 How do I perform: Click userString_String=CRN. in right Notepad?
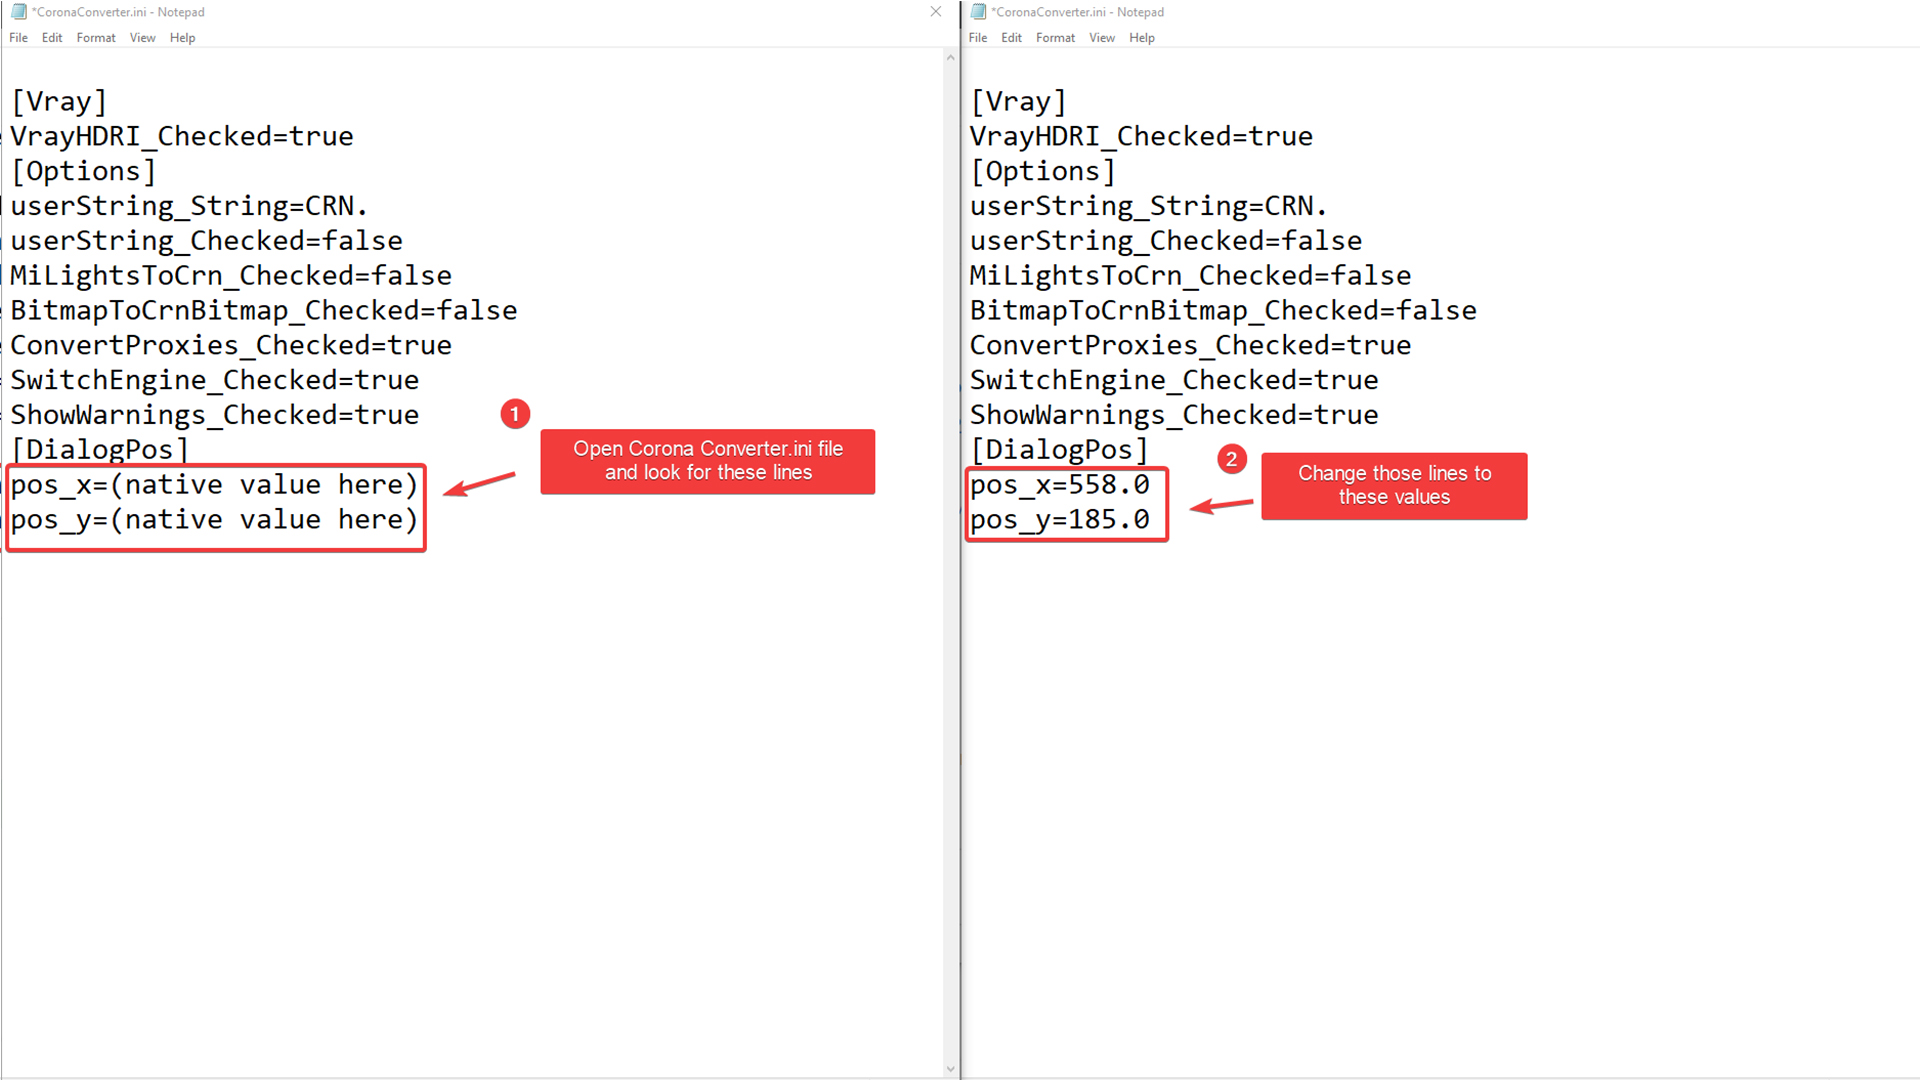(x=1148, y=207)
